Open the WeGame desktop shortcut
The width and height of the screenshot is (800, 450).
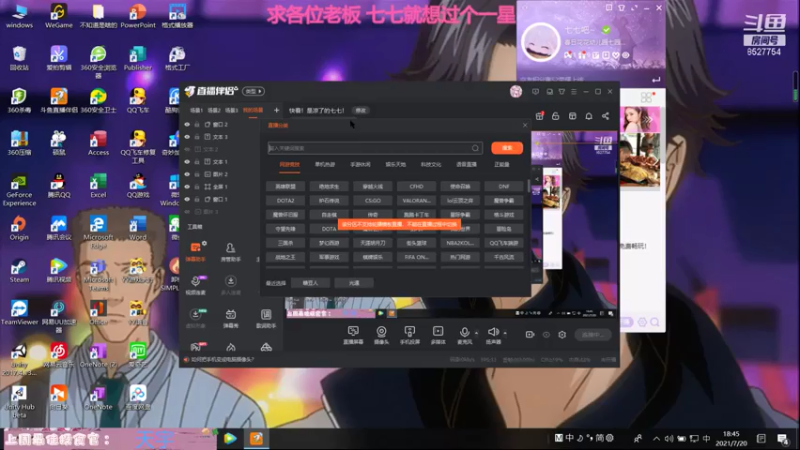[58, 16]
